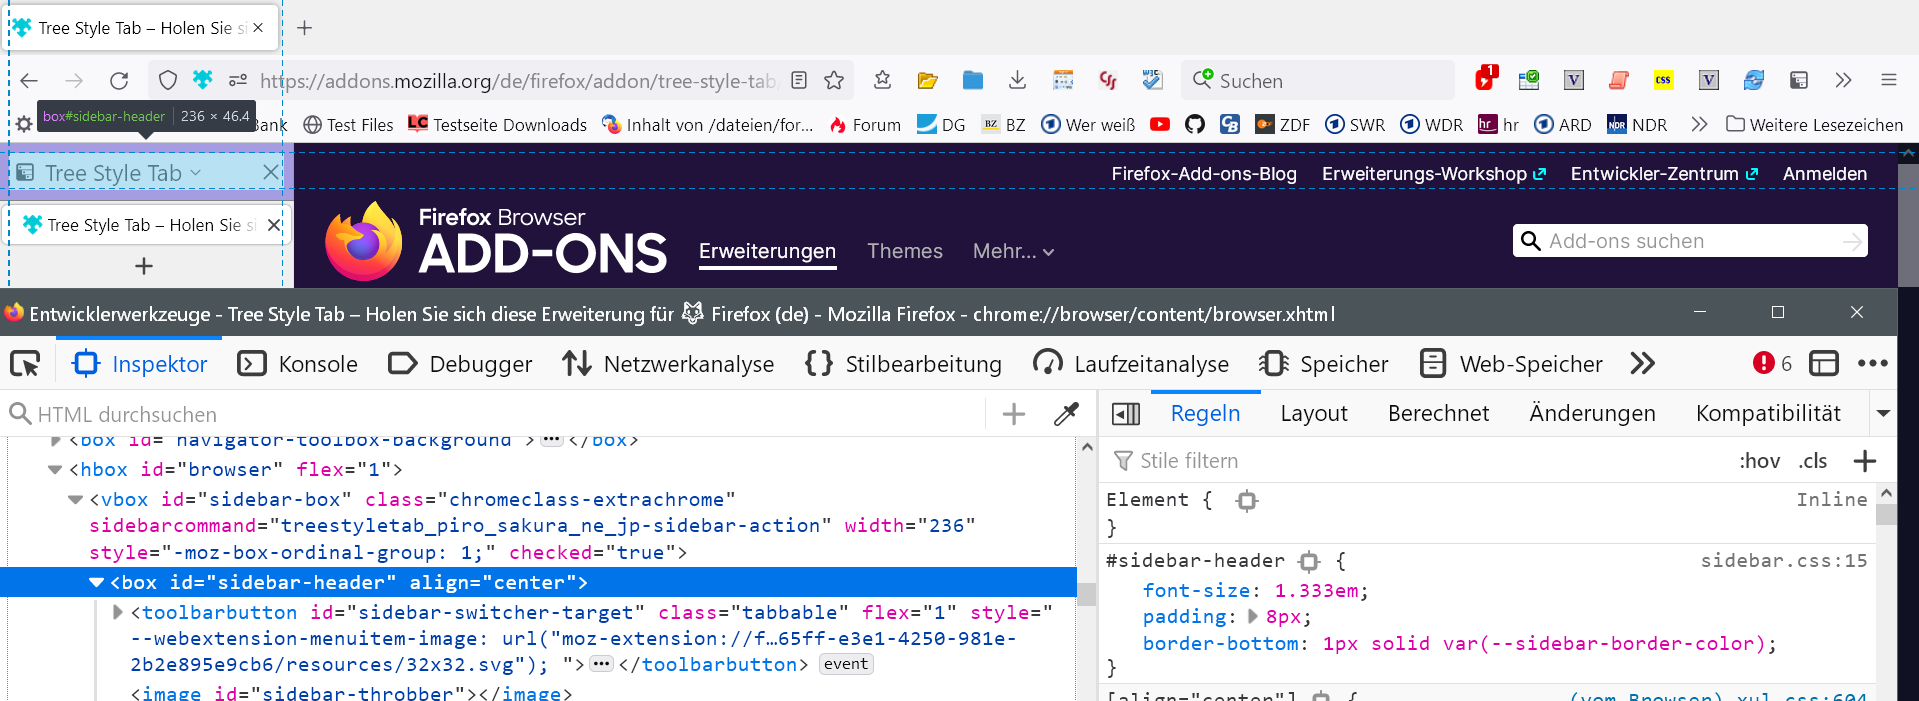Switch to the Layout tab
The image size is (1919, 701).
point(1314,414)
